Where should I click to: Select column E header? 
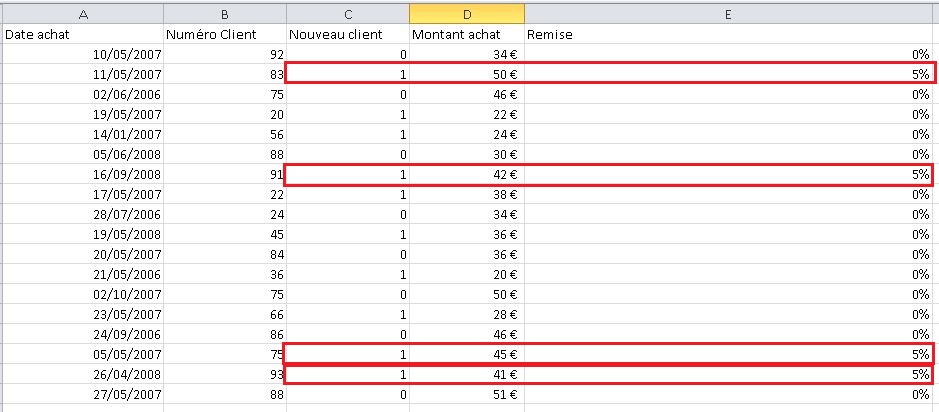click(x=730, y=14)
